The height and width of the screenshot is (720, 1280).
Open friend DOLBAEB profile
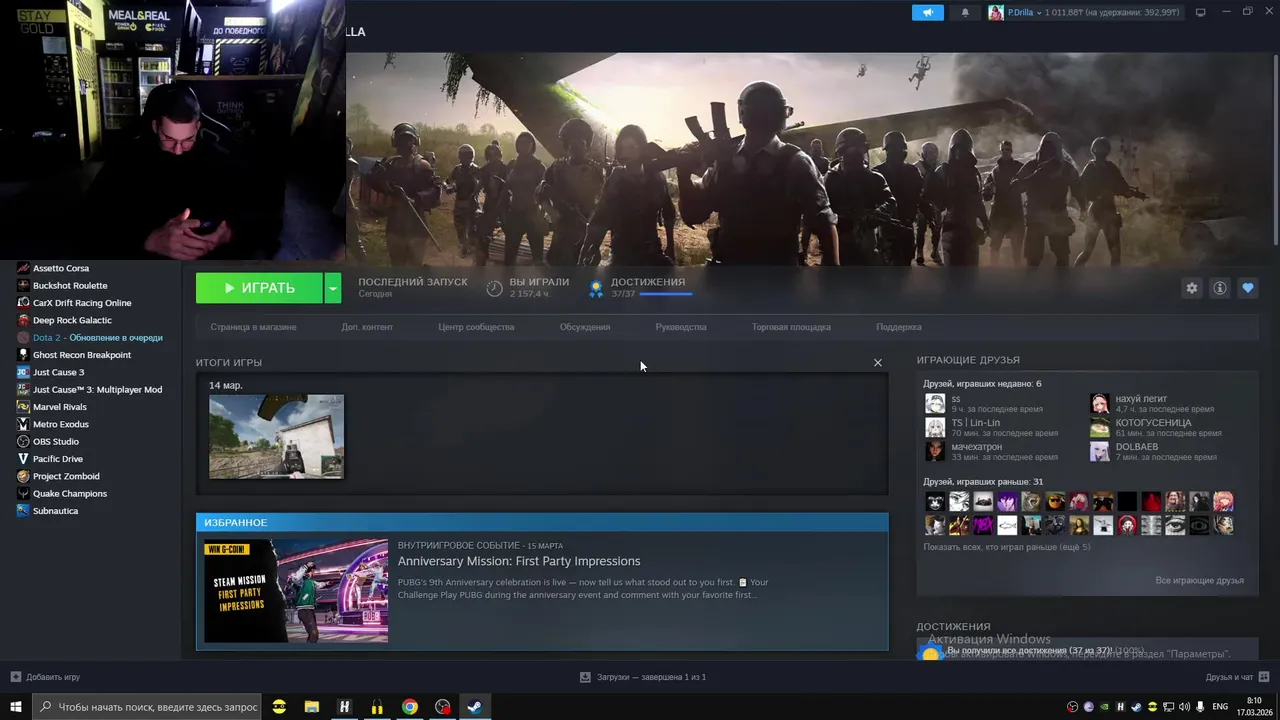[x=1136, y=447]
